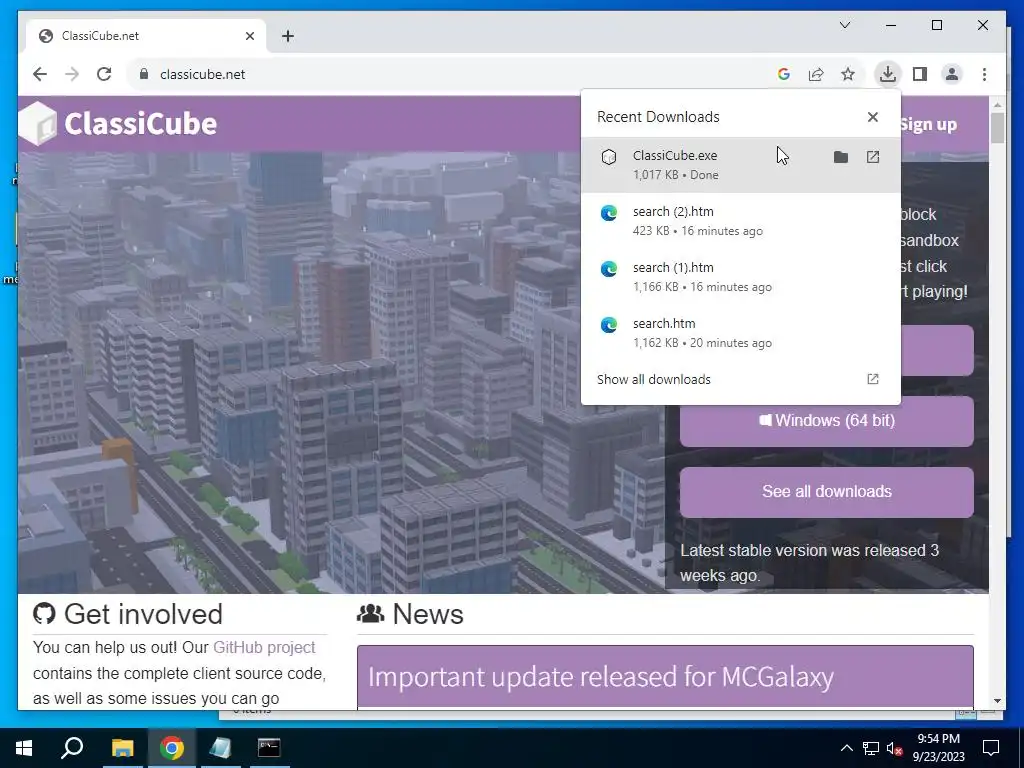The width and height of the screenshot is (1024, 768).
Task: Click the Google icon in the address bar
Action: point(784,74)
